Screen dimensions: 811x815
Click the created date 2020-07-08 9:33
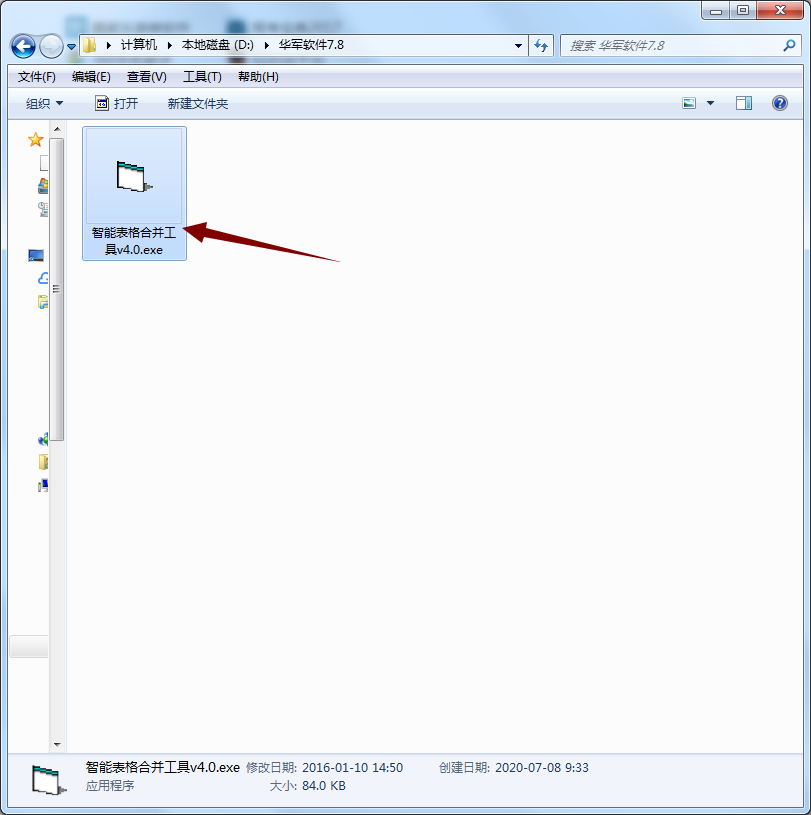[542, 768]
